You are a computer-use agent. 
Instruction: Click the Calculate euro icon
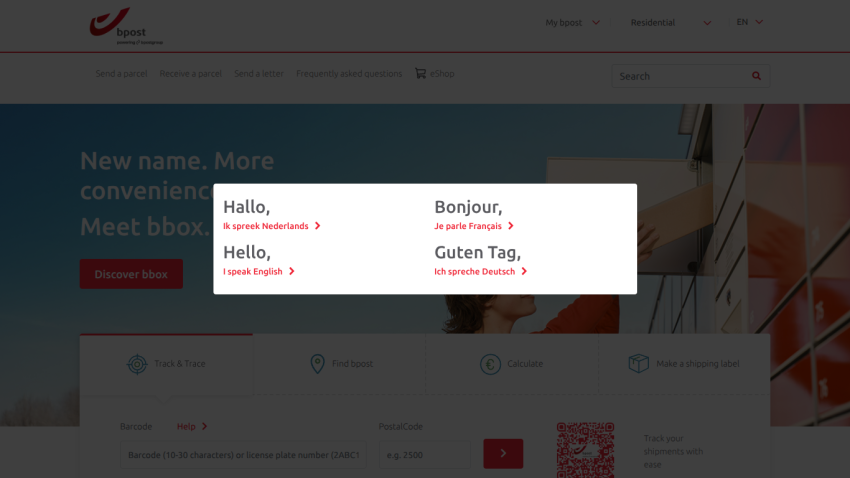(x=490, y=364)
